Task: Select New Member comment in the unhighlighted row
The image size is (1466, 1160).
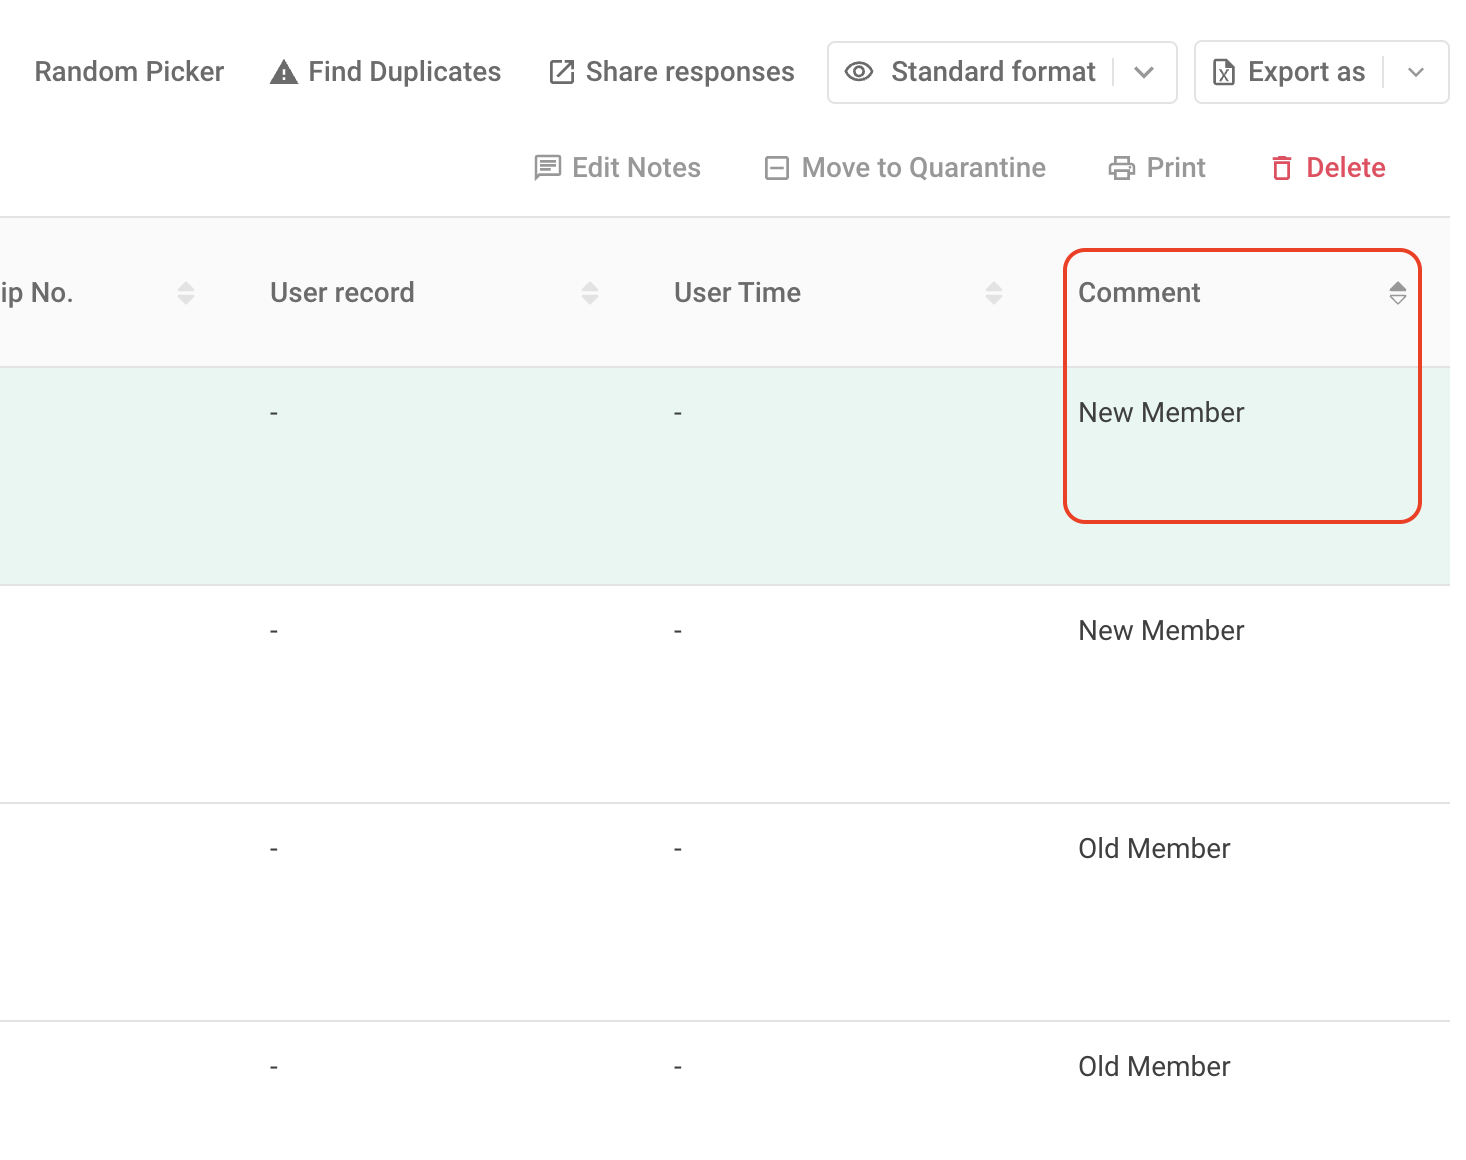Action: coord(1161,631)
